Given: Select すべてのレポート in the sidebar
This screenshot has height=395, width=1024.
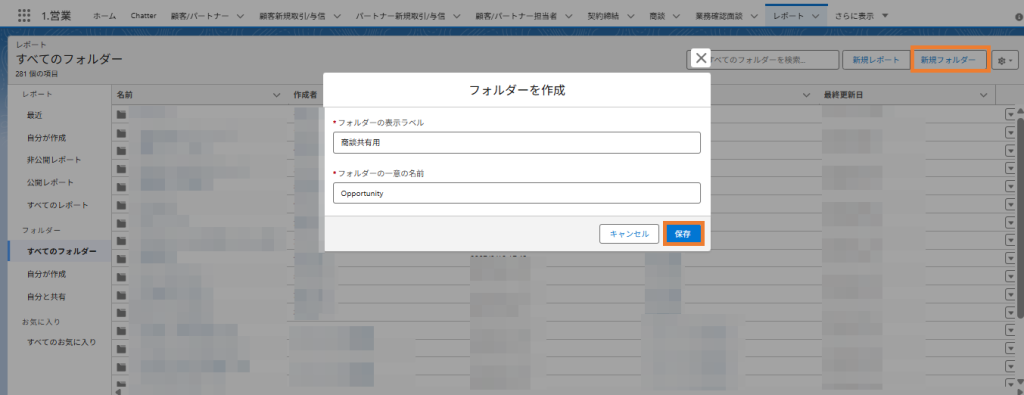Looking at the screenshot, I should pos(57,205).
